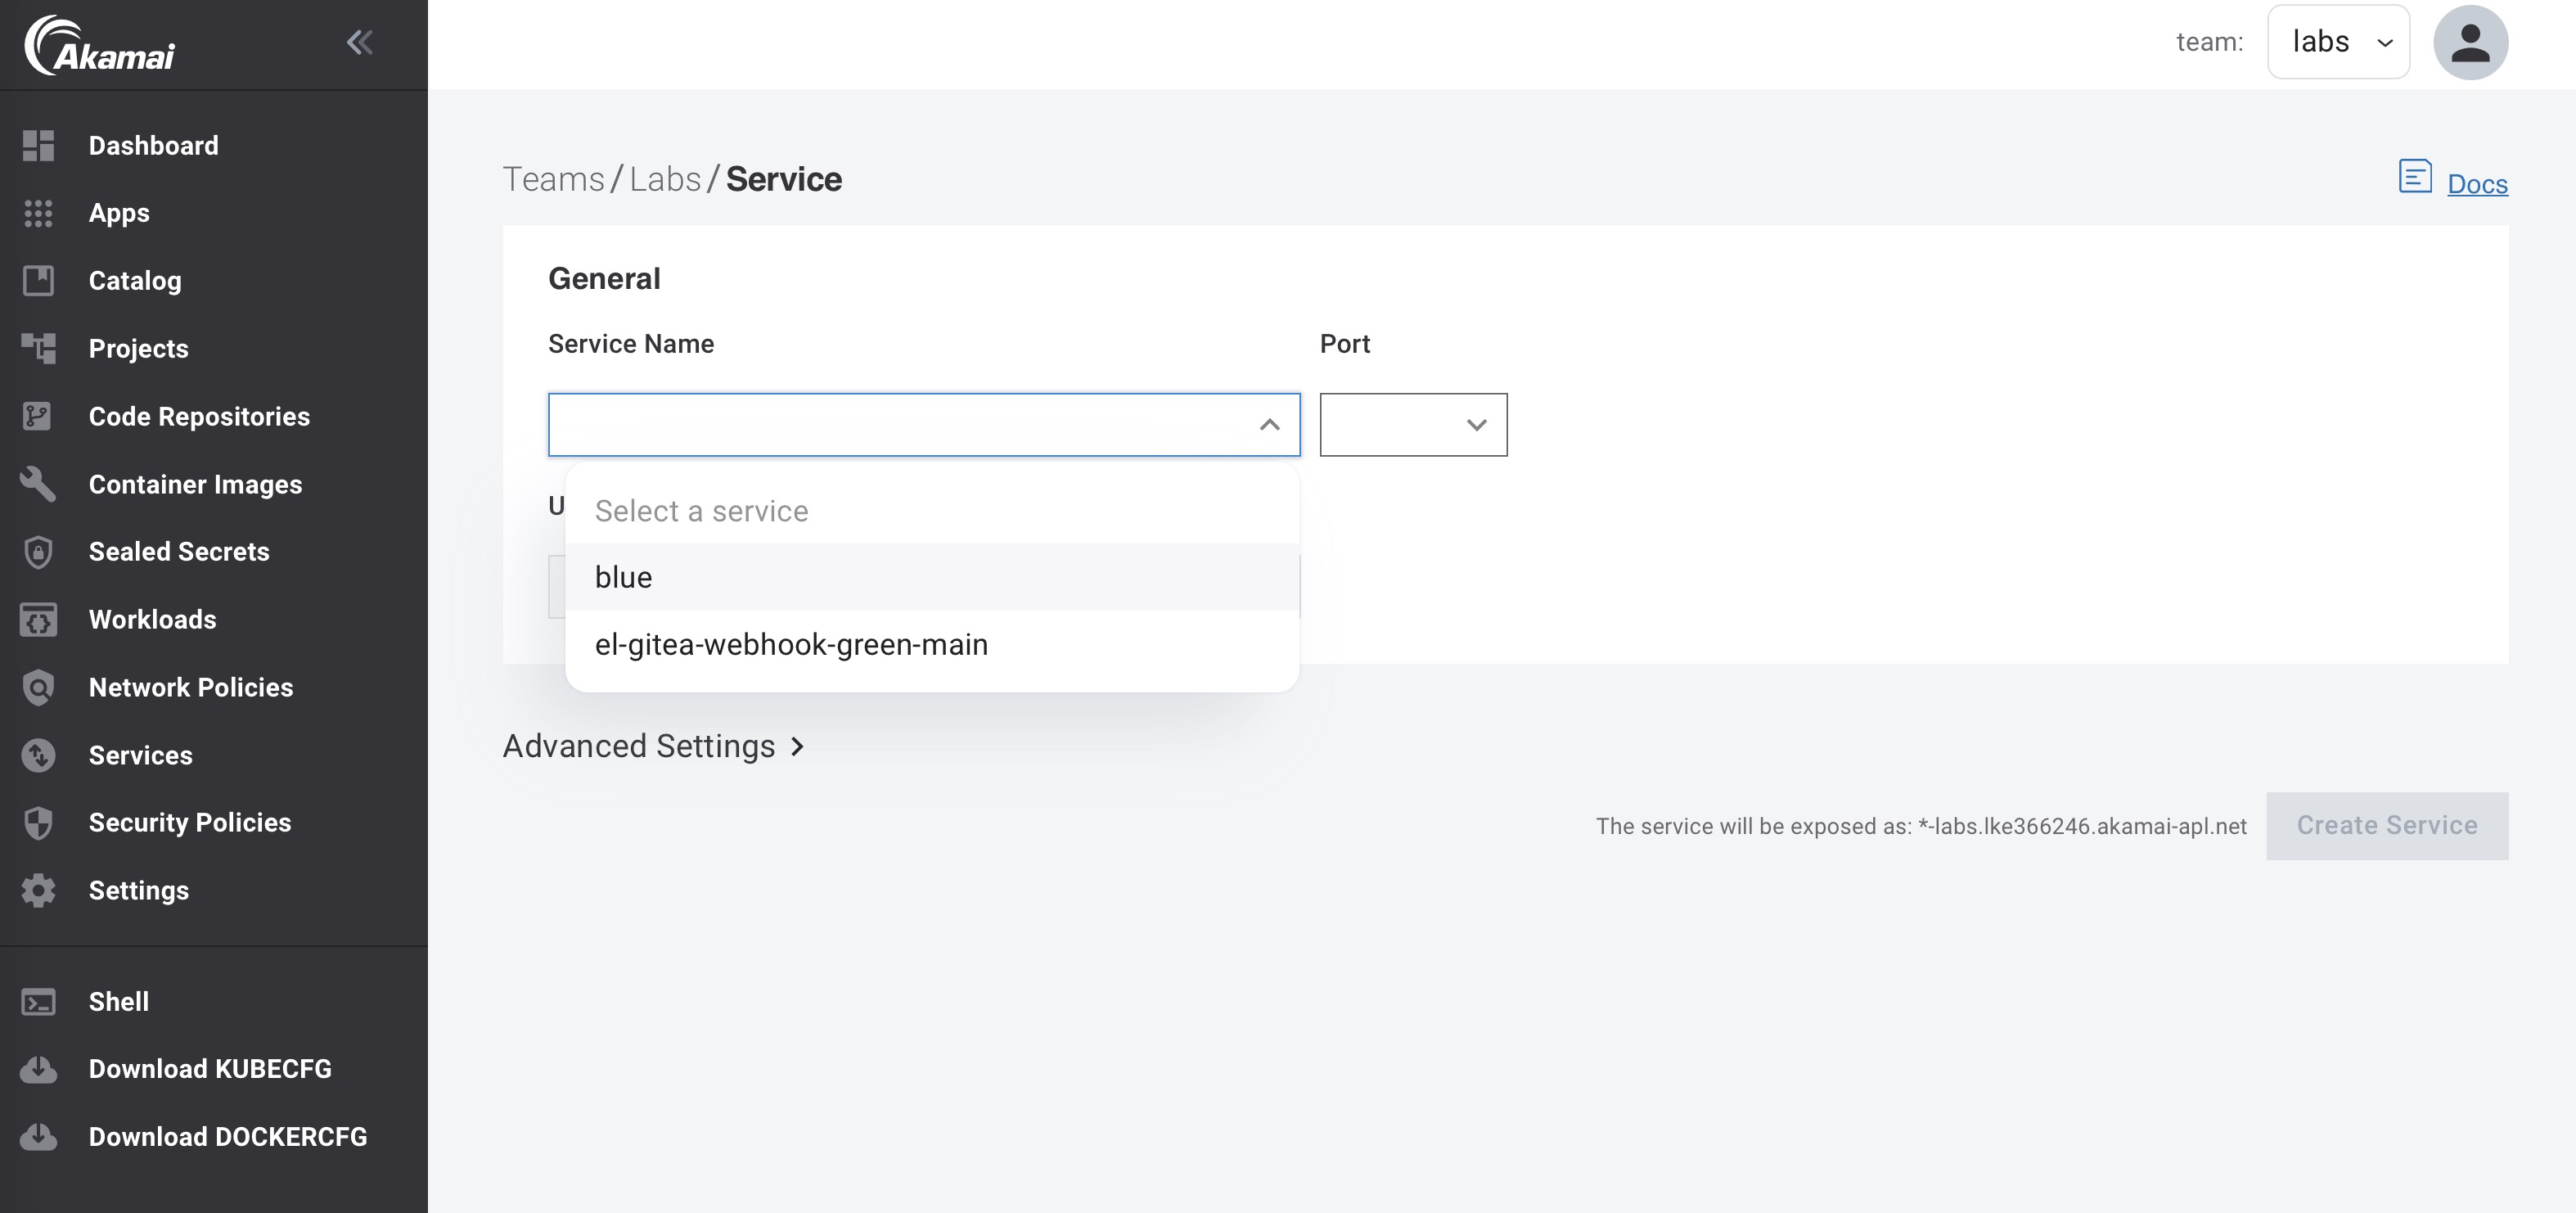Click the Code Repositories icon
Viewport: 2576px width, 1213px height.
pyautogui.click(x=38, y=416)
